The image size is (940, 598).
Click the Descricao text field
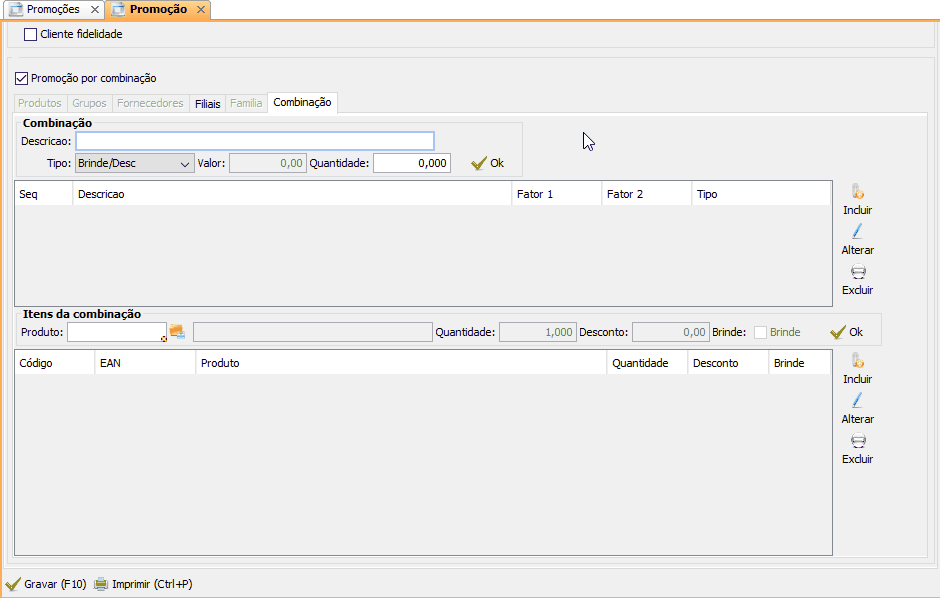click(255, 141)
